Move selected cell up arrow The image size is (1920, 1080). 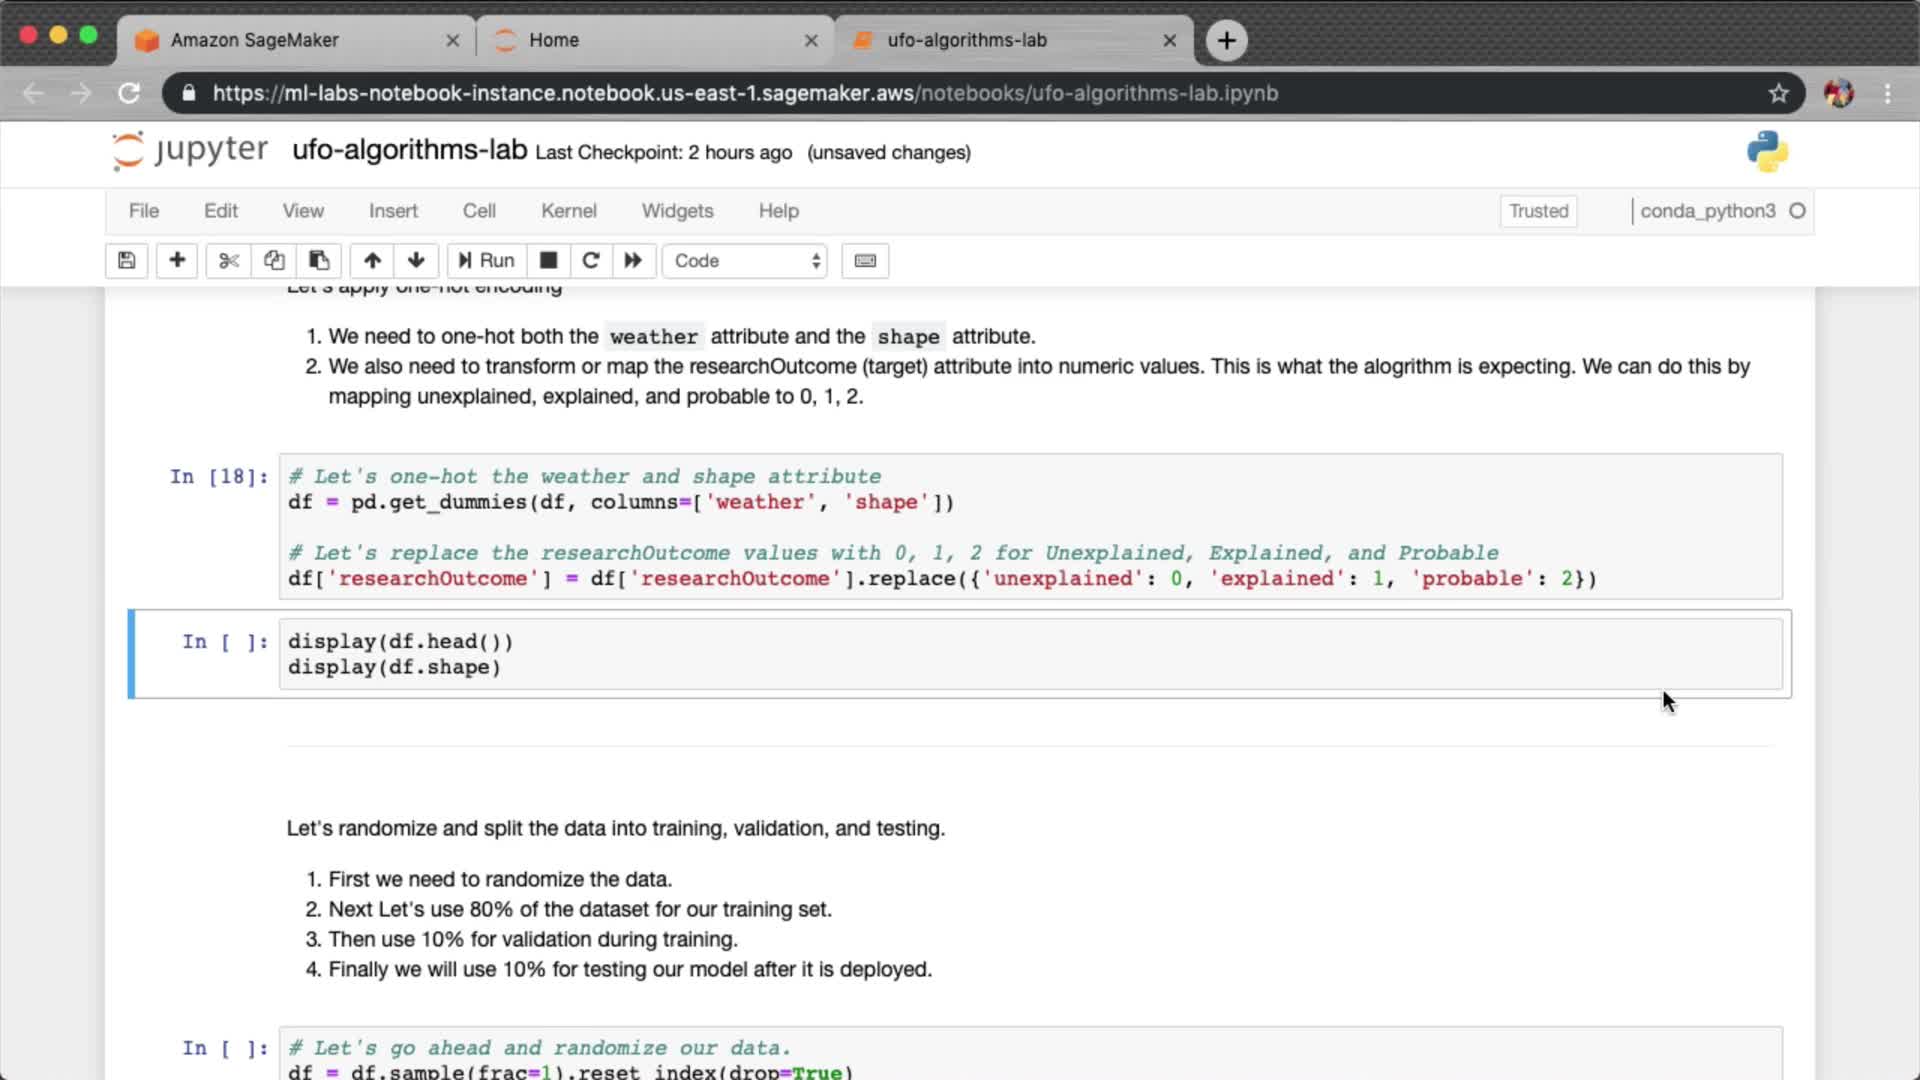372,261
